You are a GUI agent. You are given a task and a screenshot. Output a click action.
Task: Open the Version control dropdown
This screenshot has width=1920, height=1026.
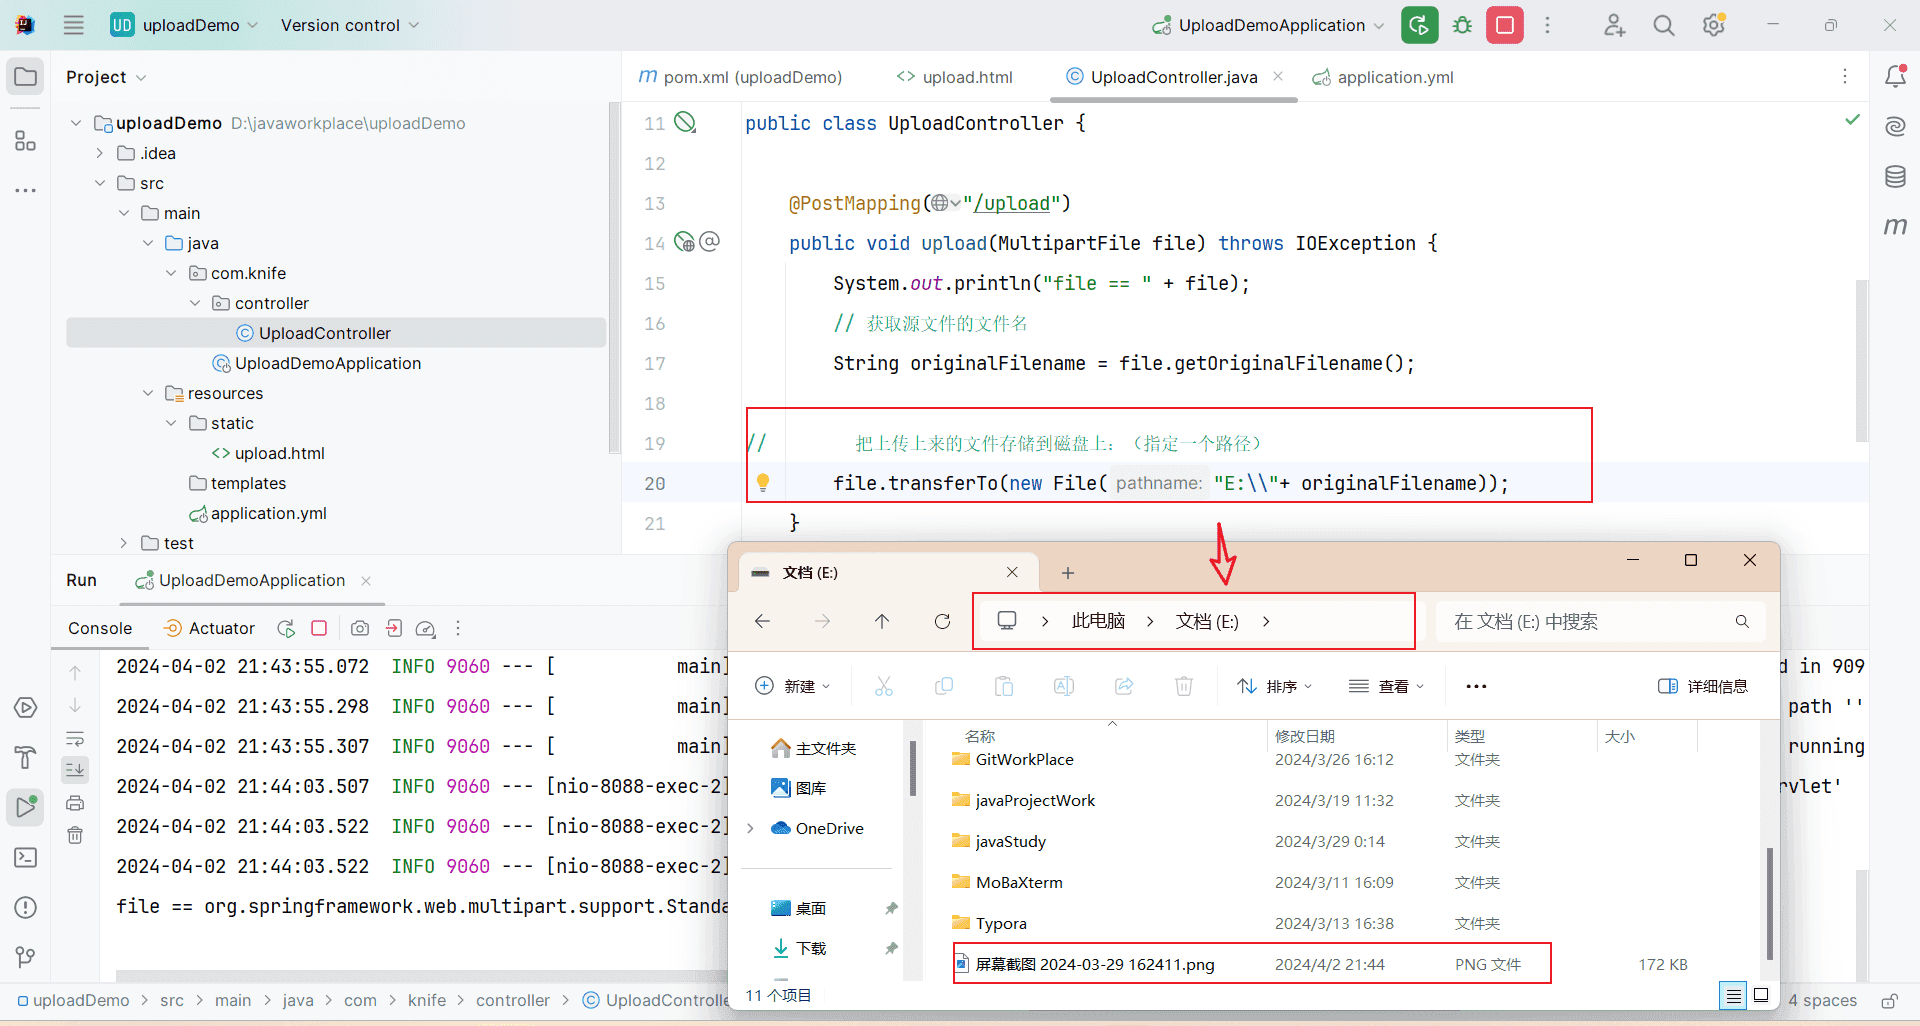[x=349, y=25]
